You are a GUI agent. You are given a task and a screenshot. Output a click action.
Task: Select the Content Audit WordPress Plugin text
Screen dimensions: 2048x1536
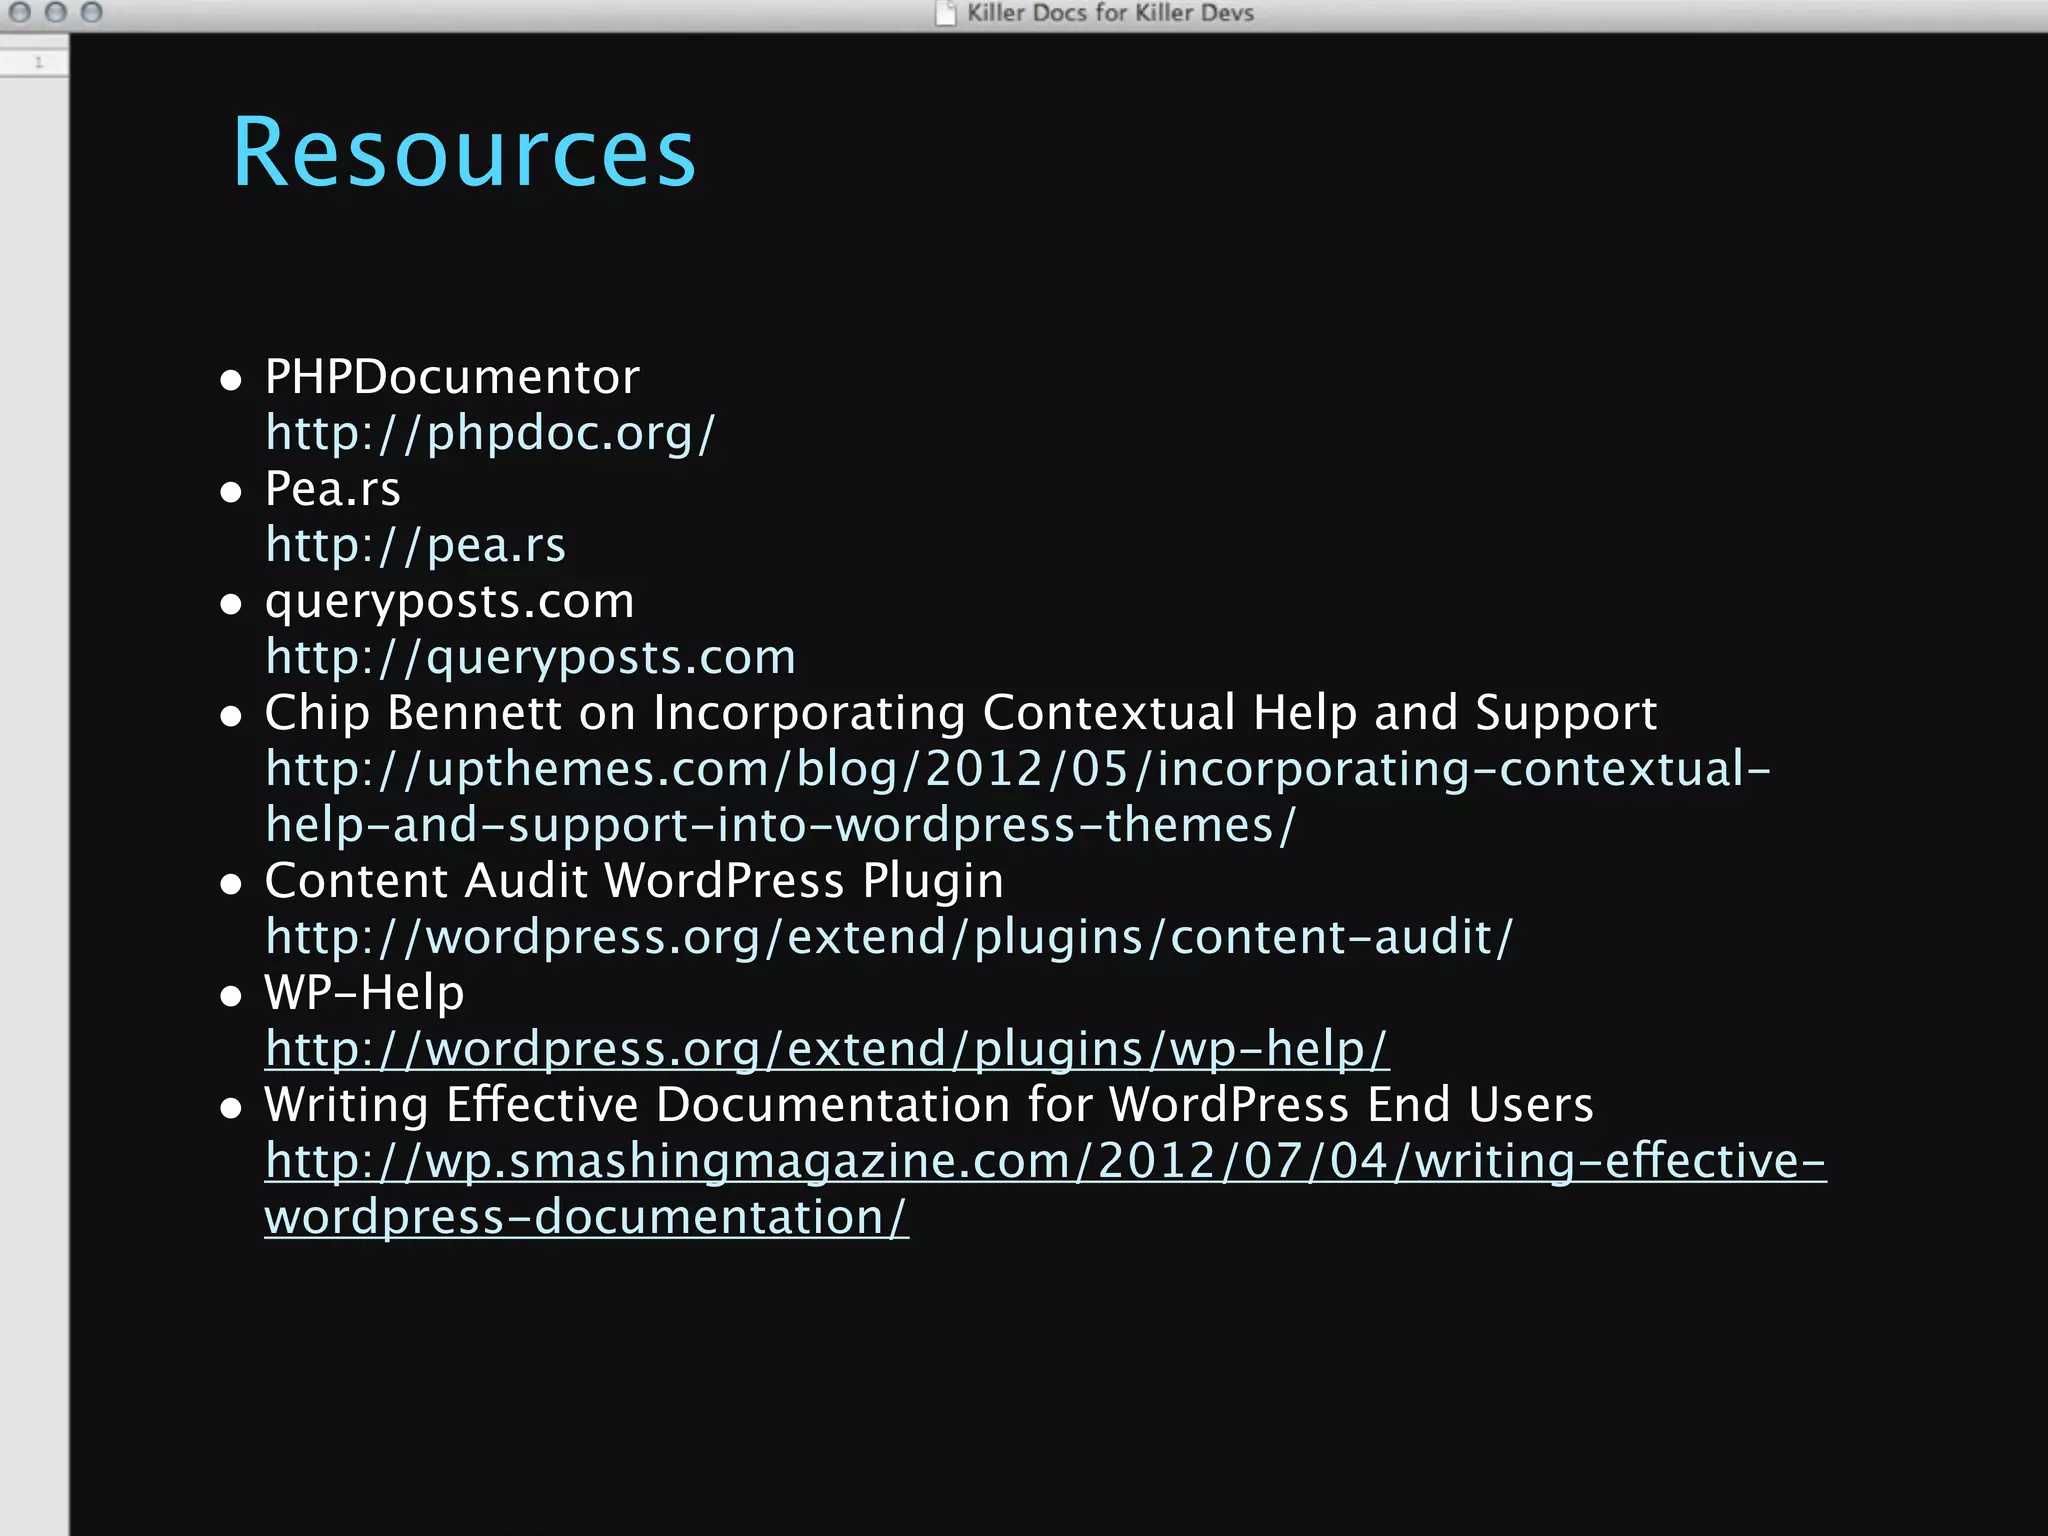pyautogui.click(x=634, y=881)
